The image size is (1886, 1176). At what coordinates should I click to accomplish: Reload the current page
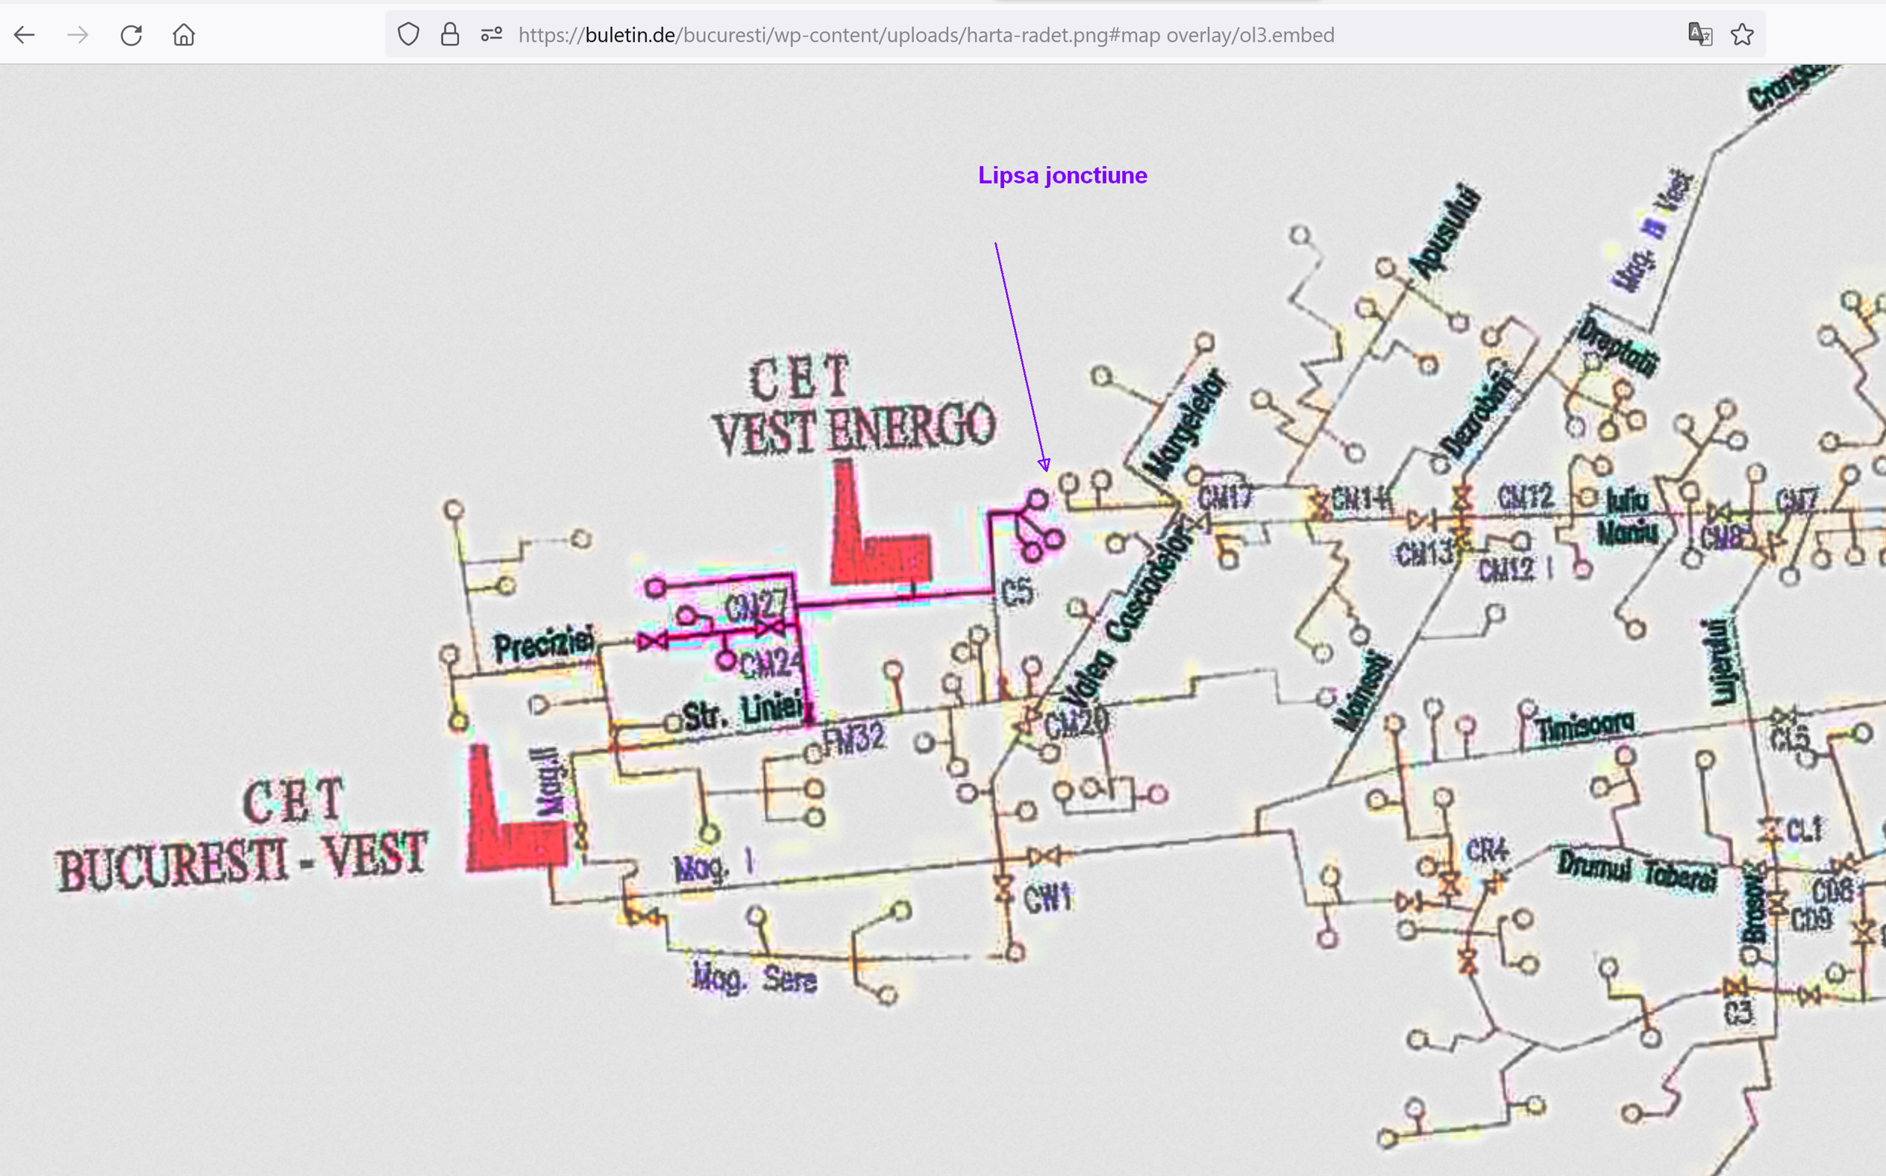click(x=131, y=35)
